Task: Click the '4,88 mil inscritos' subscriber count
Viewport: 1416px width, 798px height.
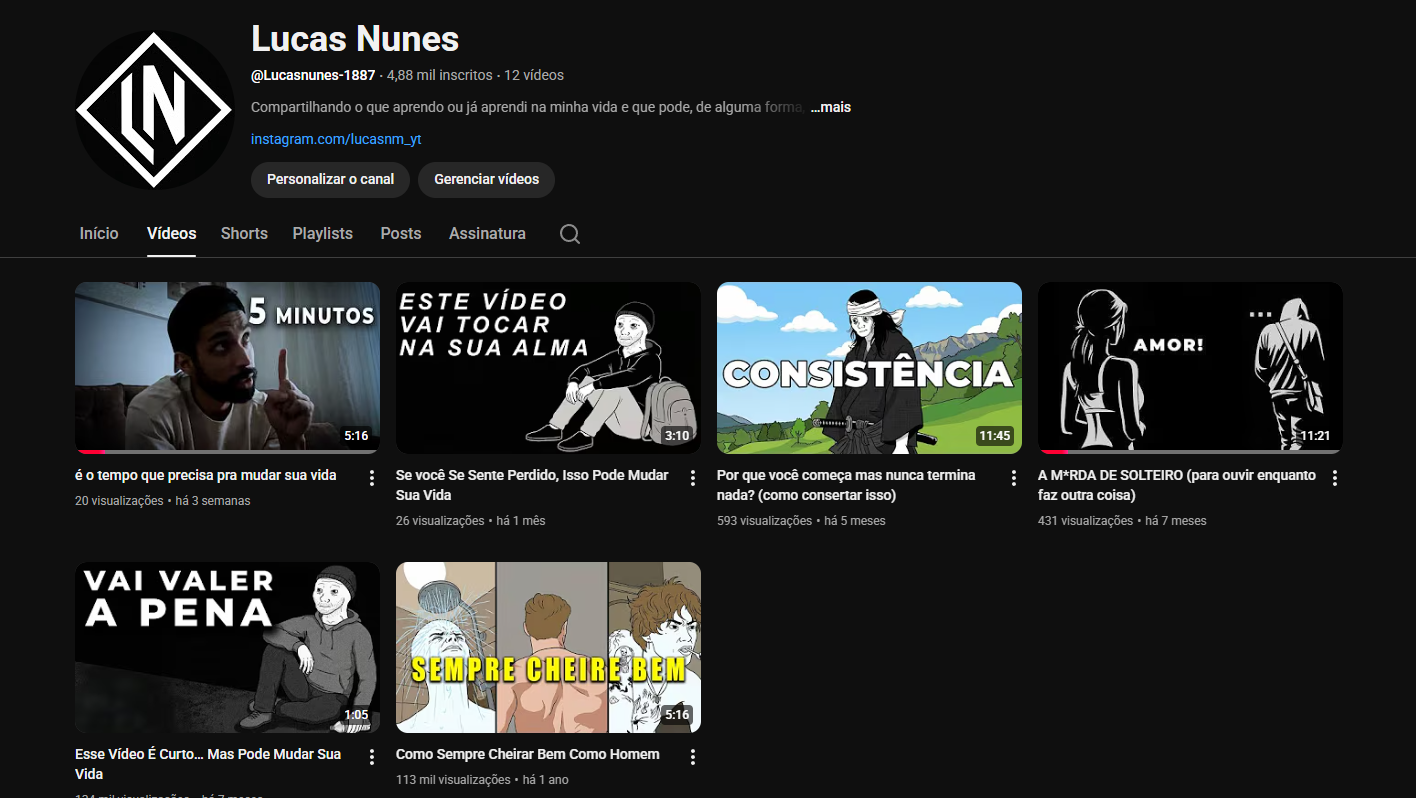Action: (x=440, y=75)
